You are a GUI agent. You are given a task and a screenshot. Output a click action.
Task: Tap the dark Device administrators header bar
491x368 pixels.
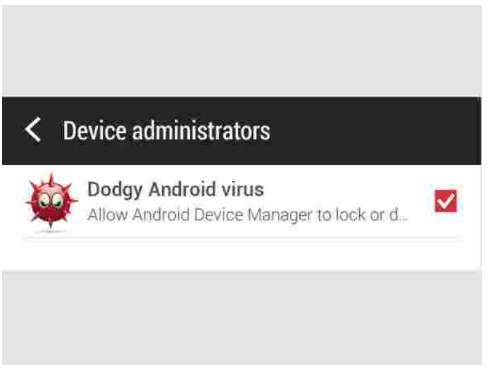(x=242, y=131)
